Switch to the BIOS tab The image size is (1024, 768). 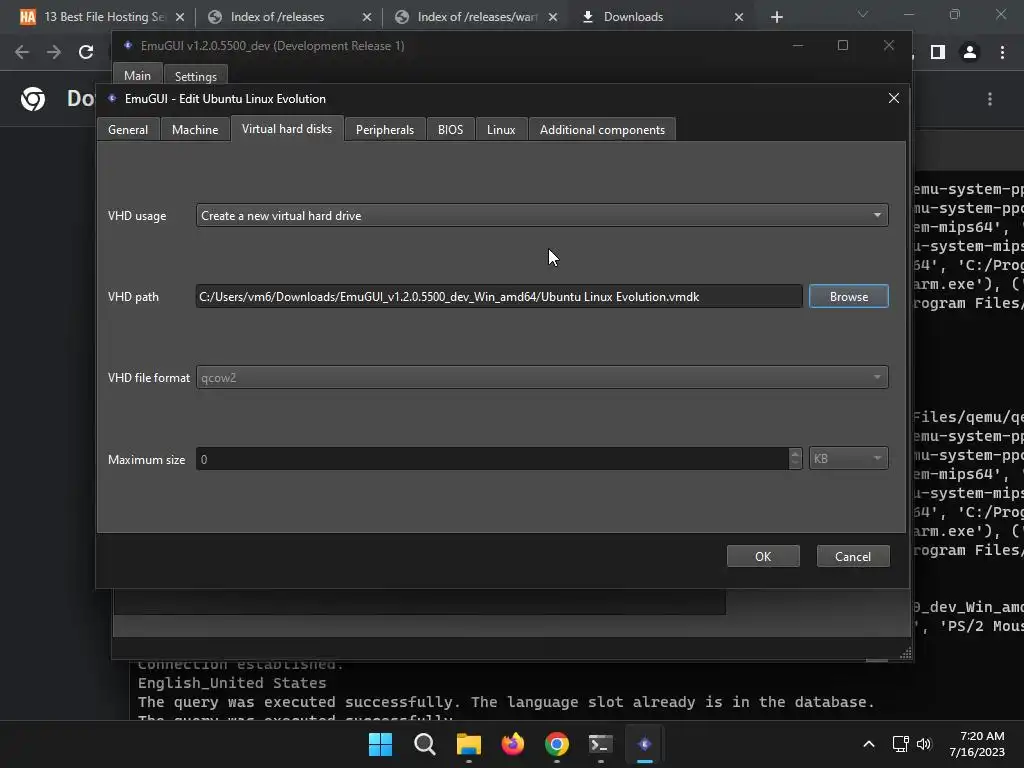[451, 129]
